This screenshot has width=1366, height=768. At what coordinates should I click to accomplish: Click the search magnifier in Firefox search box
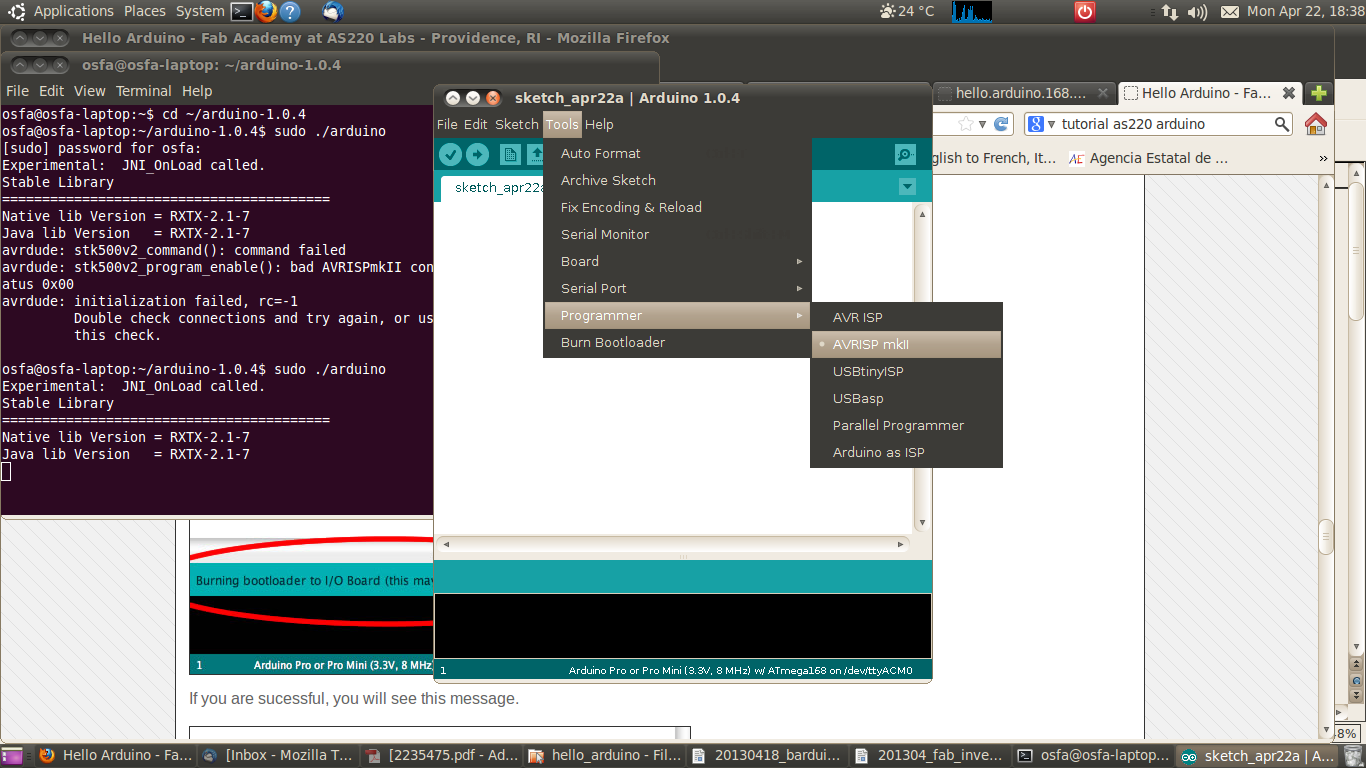point(1282,124)
